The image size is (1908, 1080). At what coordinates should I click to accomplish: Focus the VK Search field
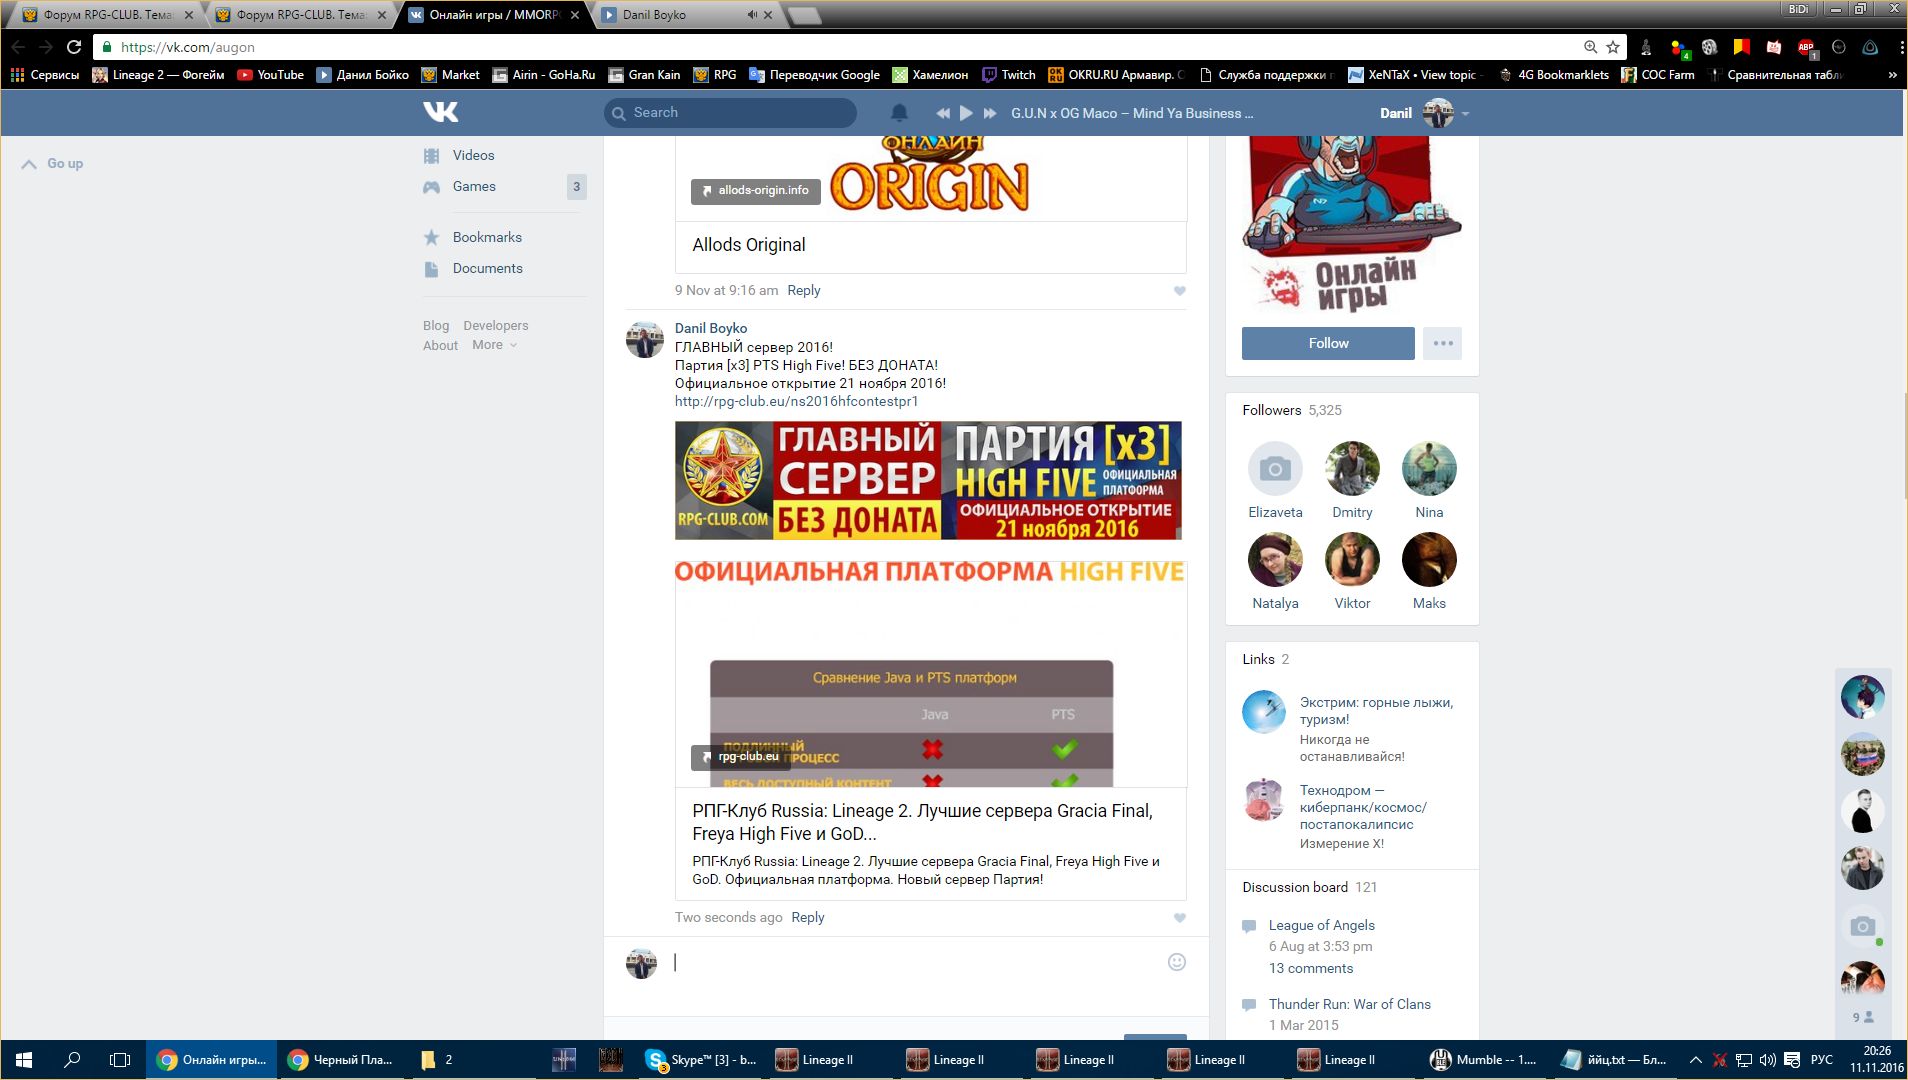pos(730,113)
